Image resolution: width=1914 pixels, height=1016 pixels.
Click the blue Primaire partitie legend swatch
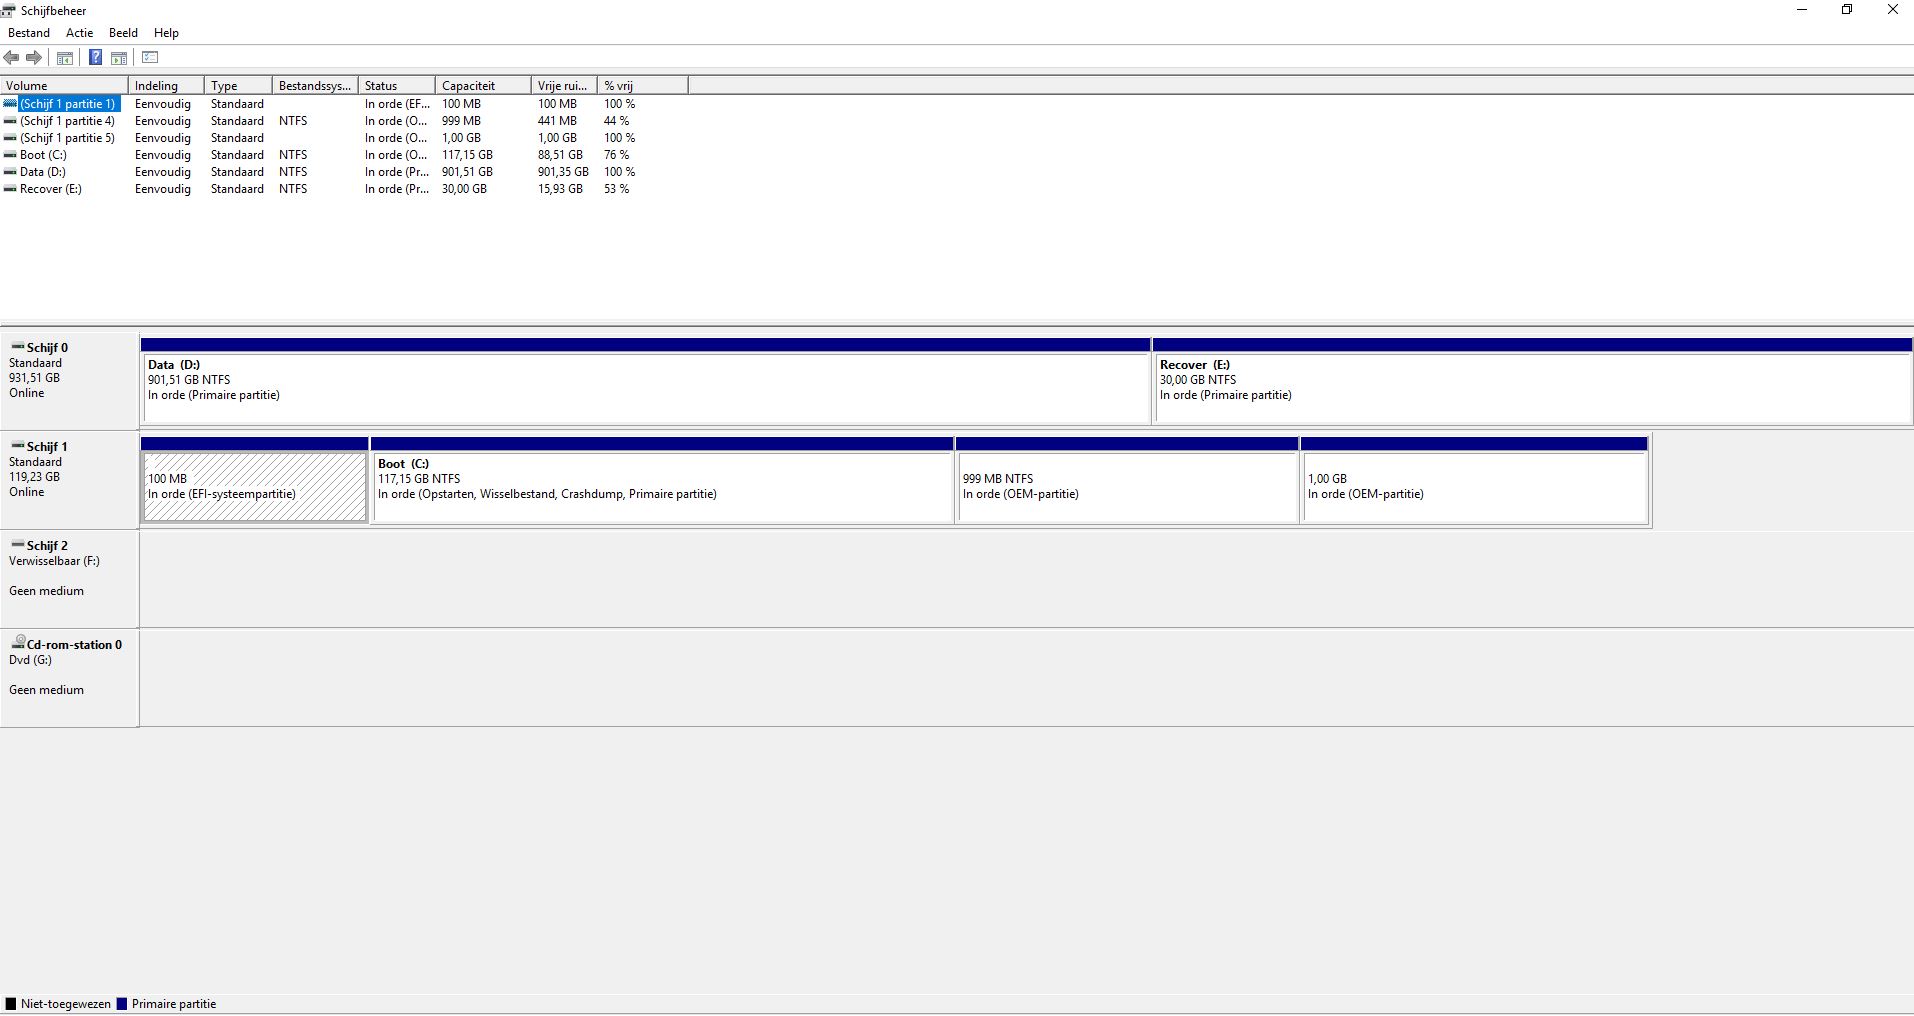(122, 1004)
